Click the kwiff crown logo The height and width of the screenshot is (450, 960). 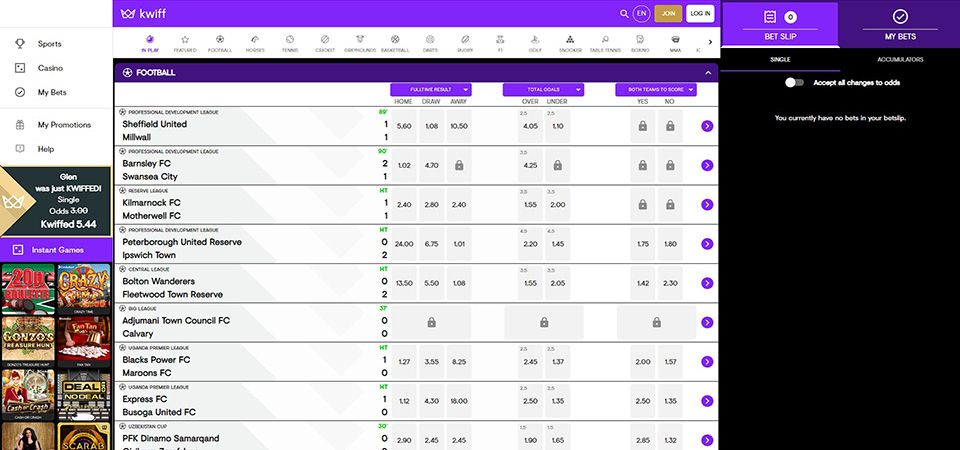pos(127,13)
